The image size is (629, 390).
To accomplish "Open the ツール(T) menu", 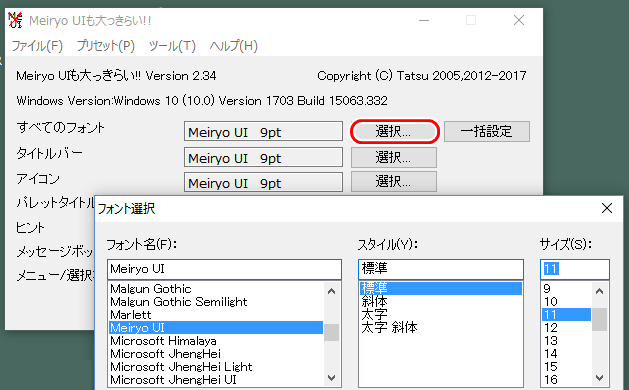I will (x=172, y=46).
